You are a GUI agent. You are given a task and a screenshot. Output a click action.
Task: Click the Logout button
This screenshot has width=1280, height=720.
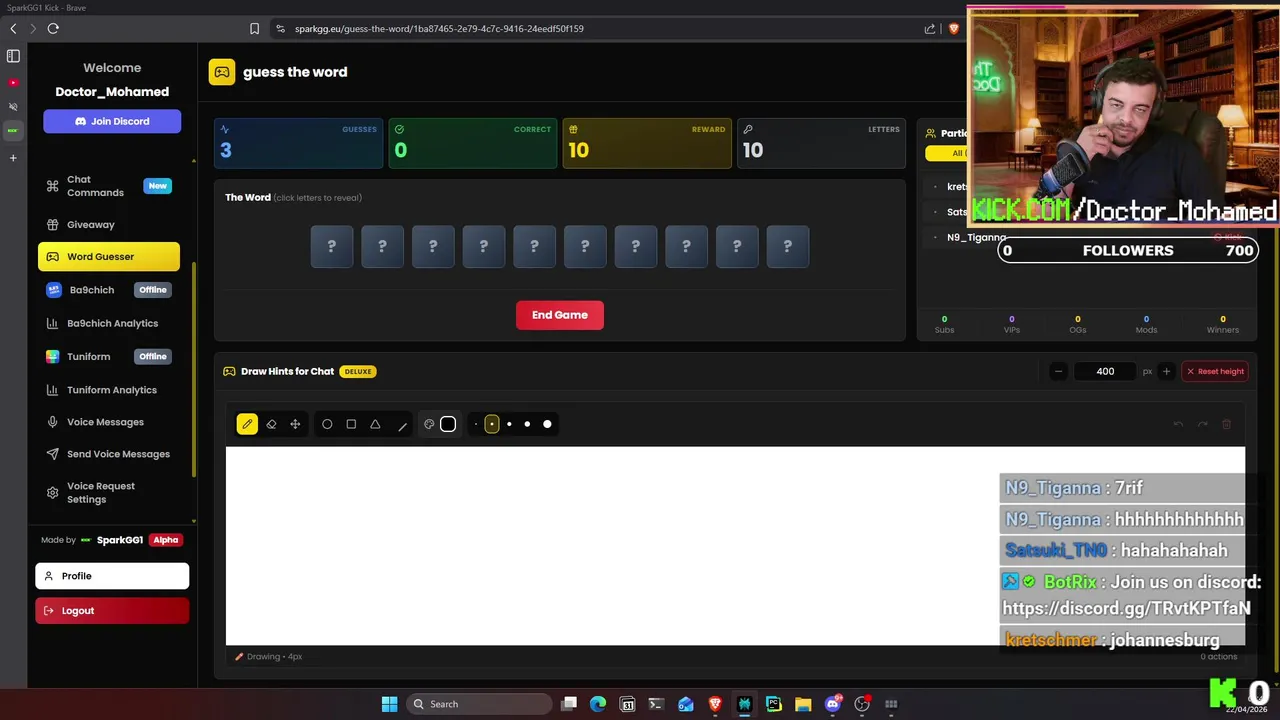112,611
